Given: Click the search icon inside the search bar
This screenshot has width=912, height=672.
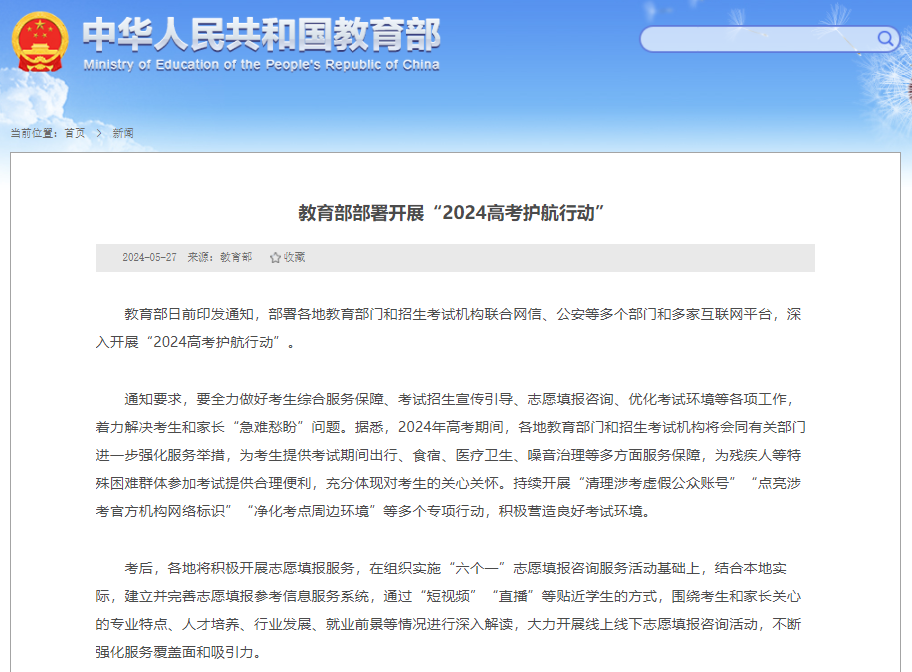Looking at the screenshot, I should pyautogui.click(x=884, y=40).
